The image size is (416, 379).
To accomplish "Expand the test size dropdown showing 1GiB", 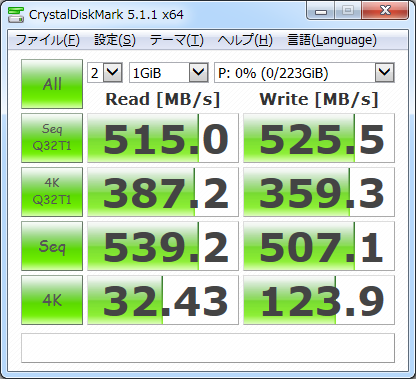I will [x=169, y=72].
